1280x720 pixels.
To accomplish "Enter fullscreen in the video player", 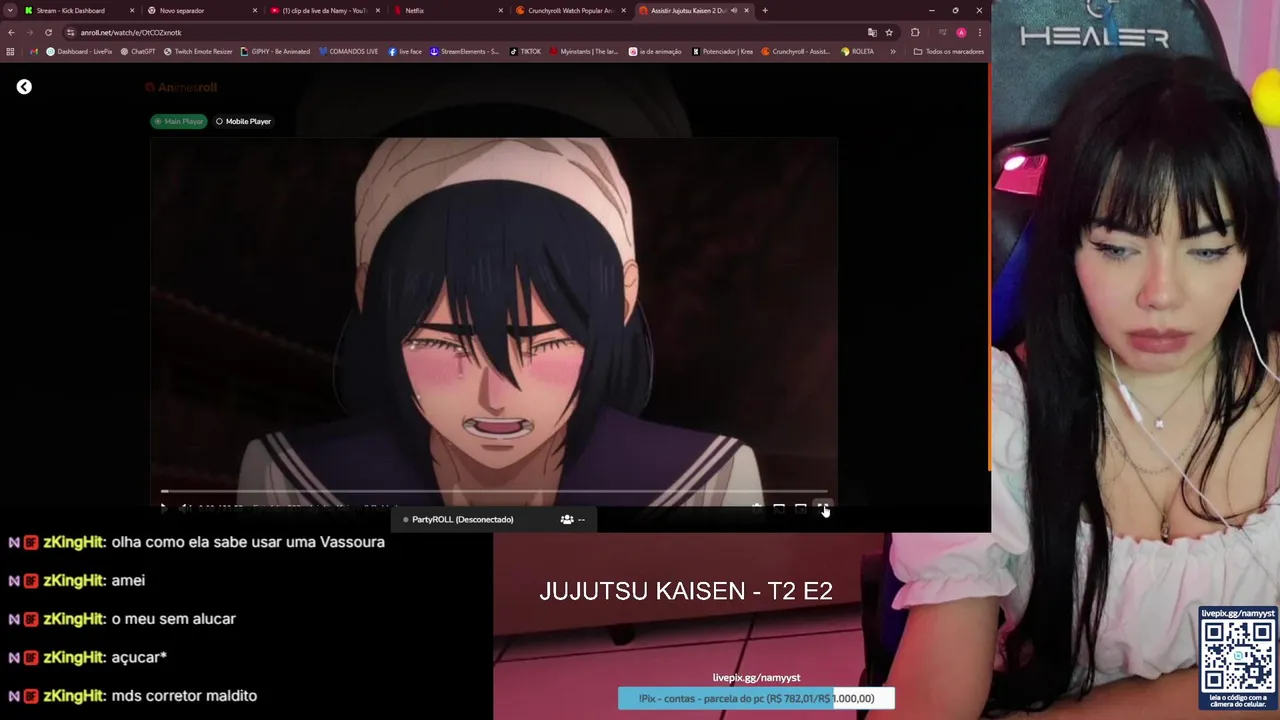I will pos(822,508).
